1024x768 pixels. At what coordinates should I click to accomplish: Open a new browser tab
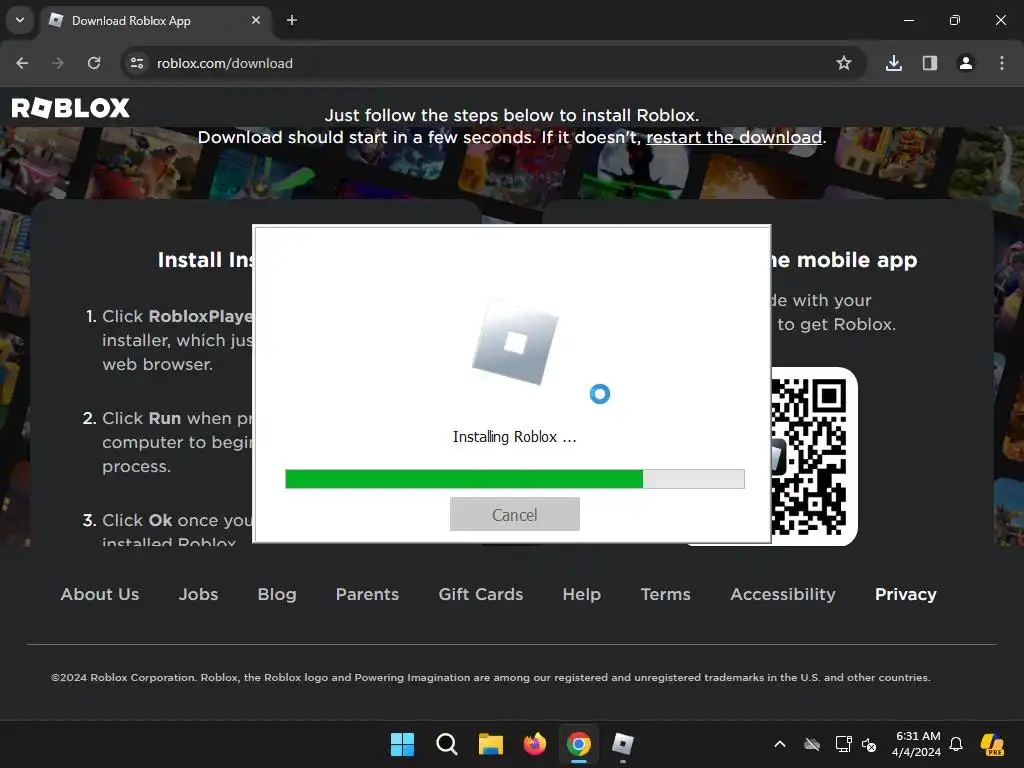pos(292,20)
